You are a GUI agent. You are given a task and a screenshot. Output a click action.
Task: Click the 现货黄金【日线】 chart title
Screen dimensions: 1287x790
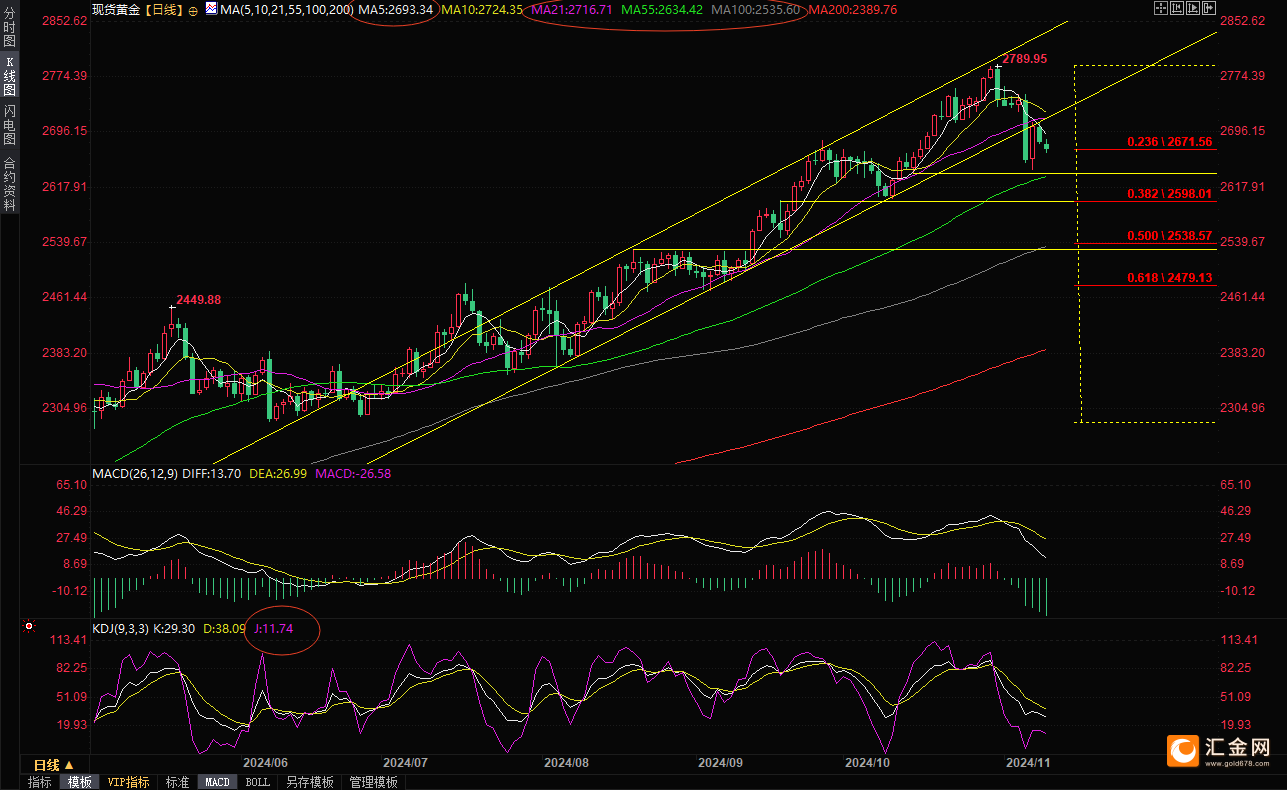138,9
